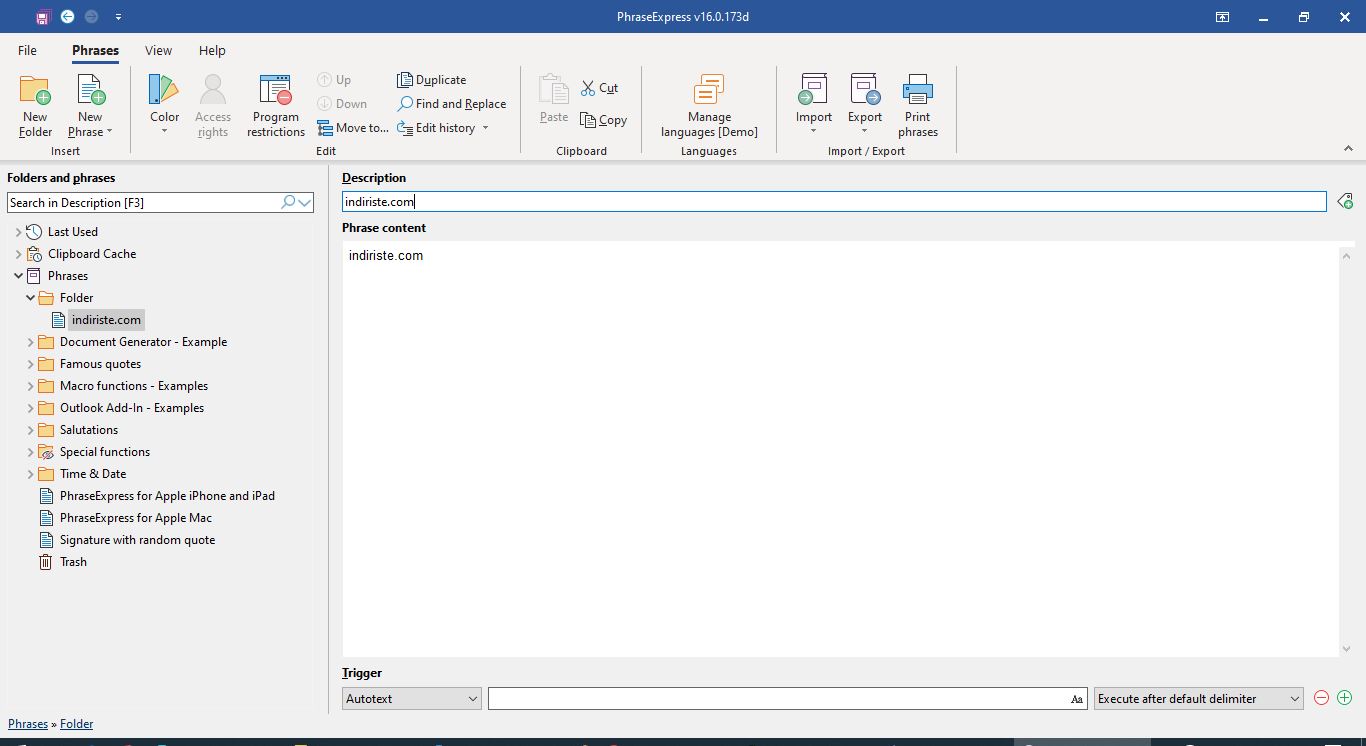Open the Autotext trigger type dropdown
Viewport: 1366px width, 746px height.
(411, 699)
